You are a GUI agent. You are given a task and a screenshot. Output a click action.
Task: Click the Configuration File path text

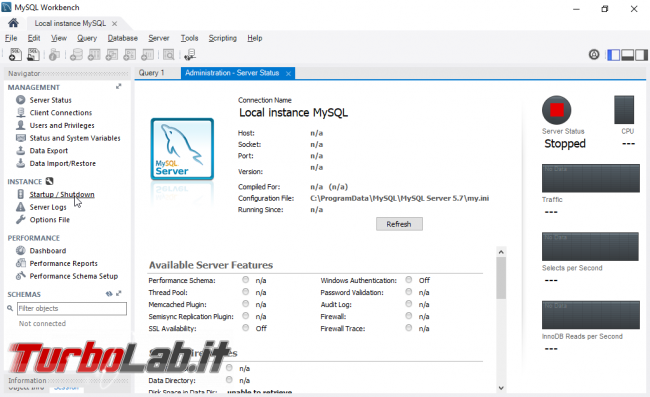tap(399, 198)
